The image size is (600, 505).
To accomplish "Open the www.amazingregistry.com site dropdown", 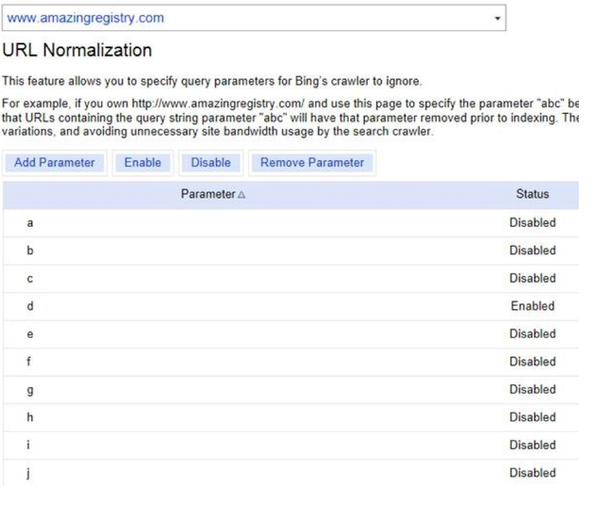I will tap(254, 18).
